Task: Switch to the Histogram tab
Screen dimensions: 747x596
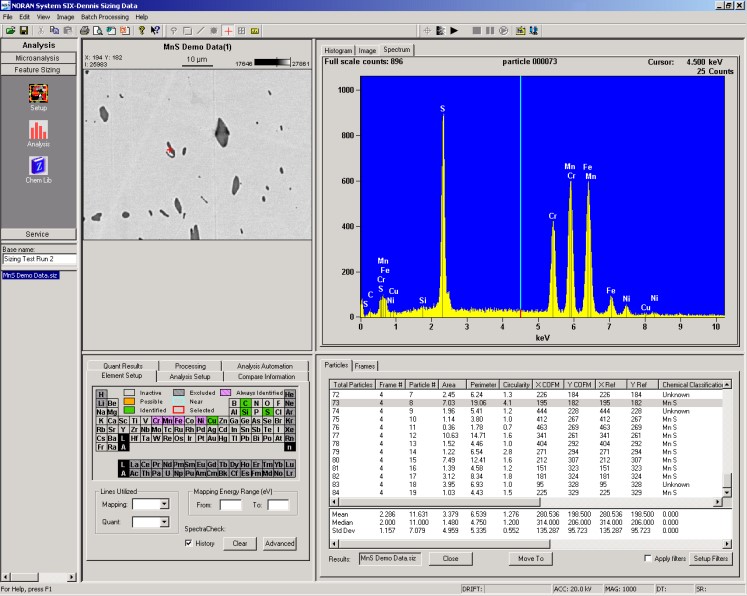Action: tap(338, 51)
